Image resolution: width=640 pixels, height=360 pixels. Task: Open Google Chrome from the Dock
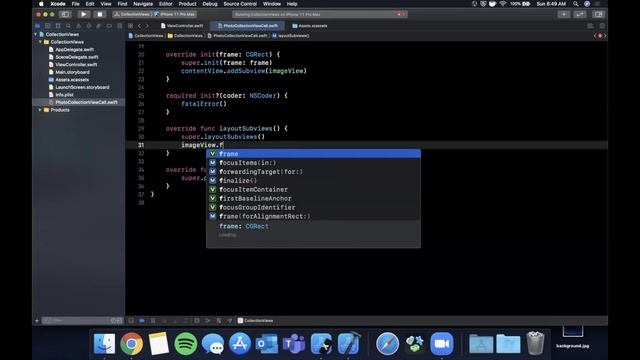[x=131, y=344]
